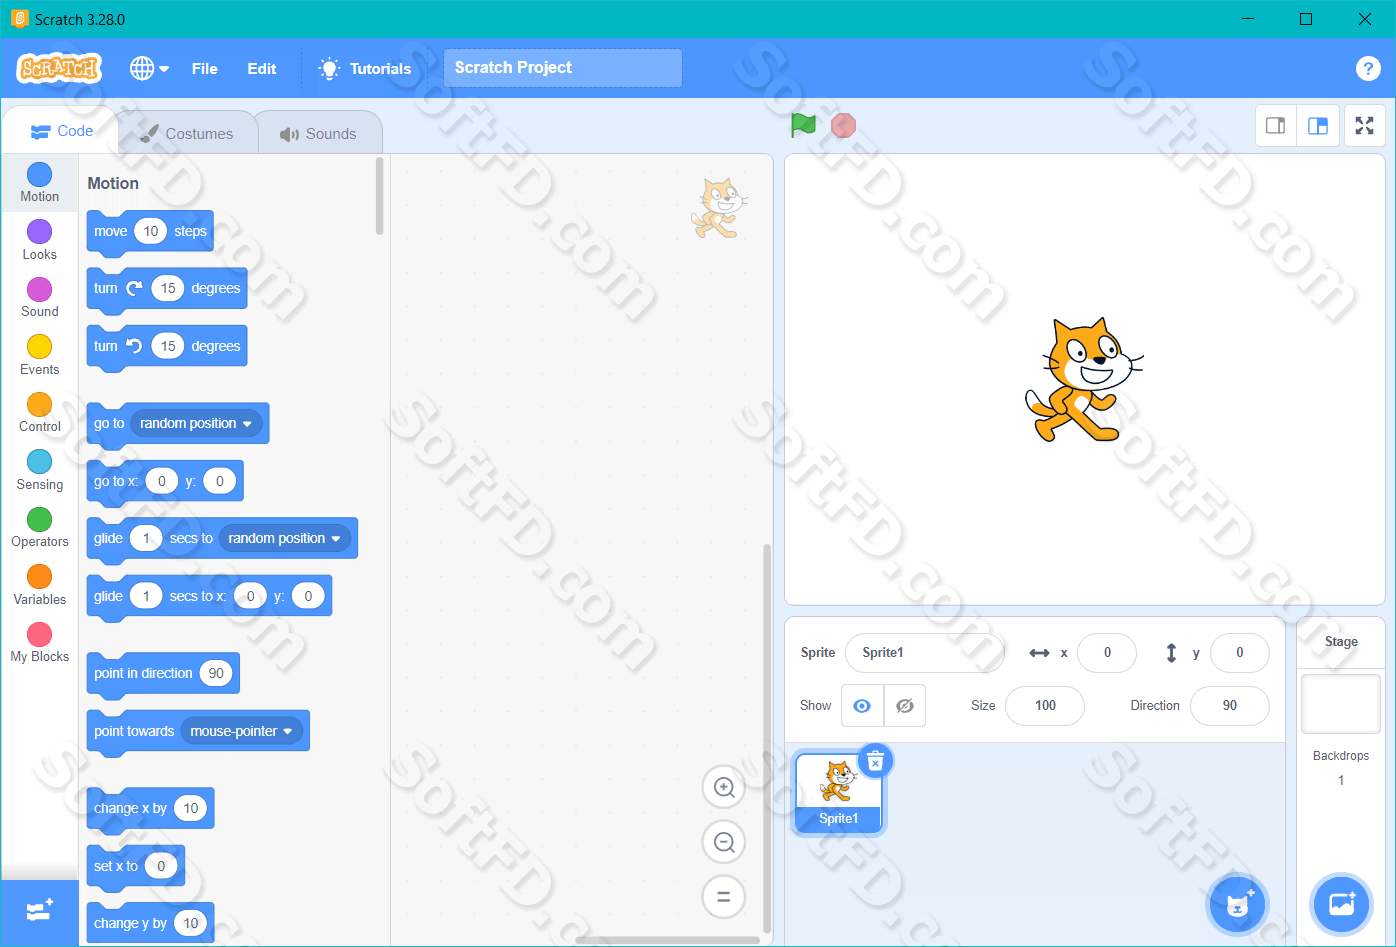This screenshot has height=947, width=1396.
Task: Click the Choose a Backdrop button
Action: (1341, 904)
